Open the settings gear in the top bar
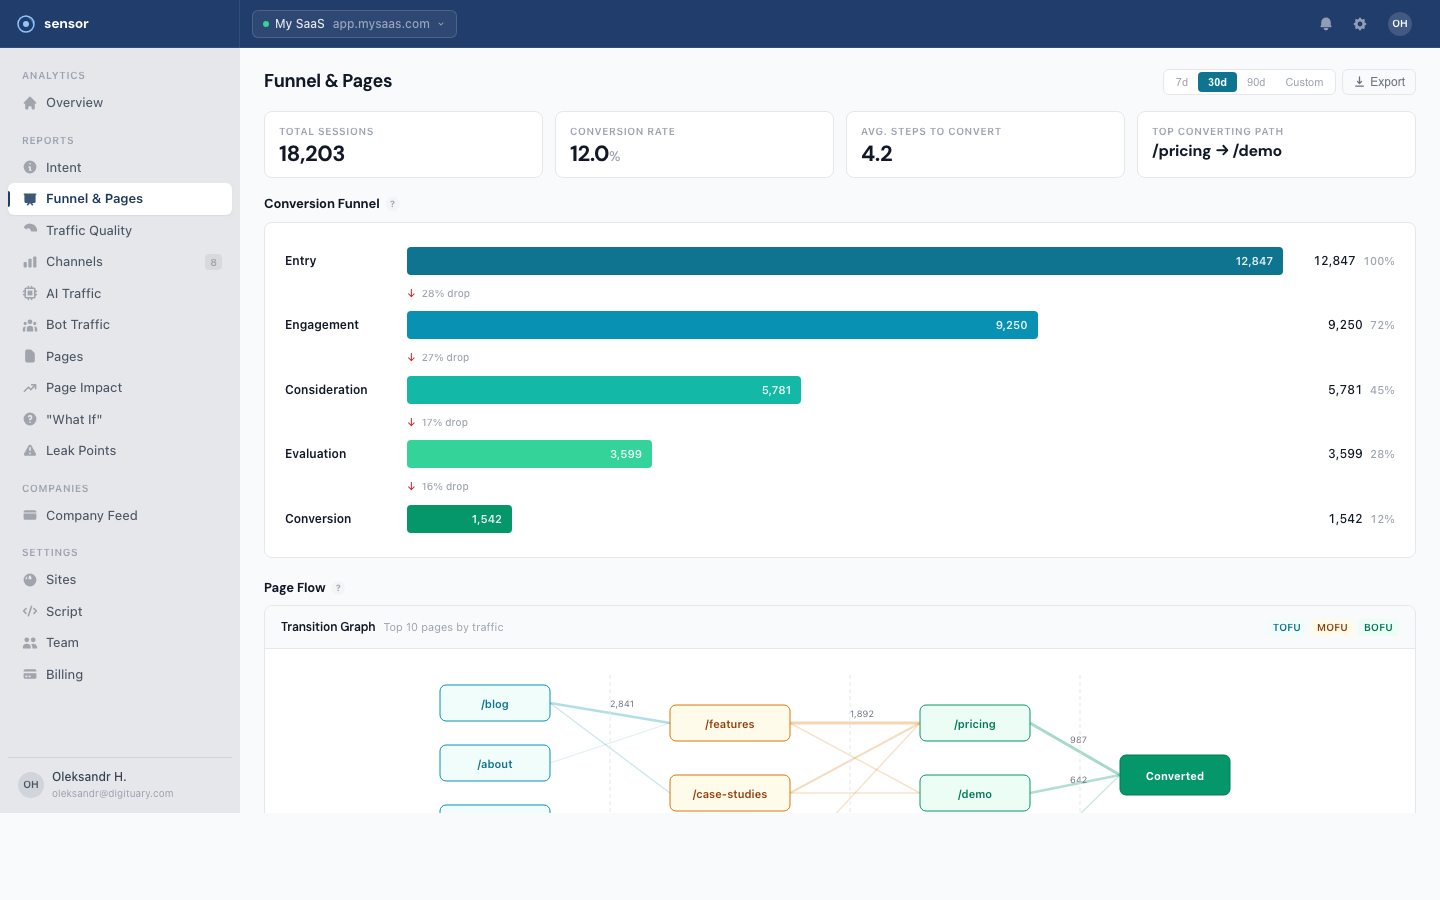The height and width of the screenshot is (900, 1440). (x=1360, y=23)
